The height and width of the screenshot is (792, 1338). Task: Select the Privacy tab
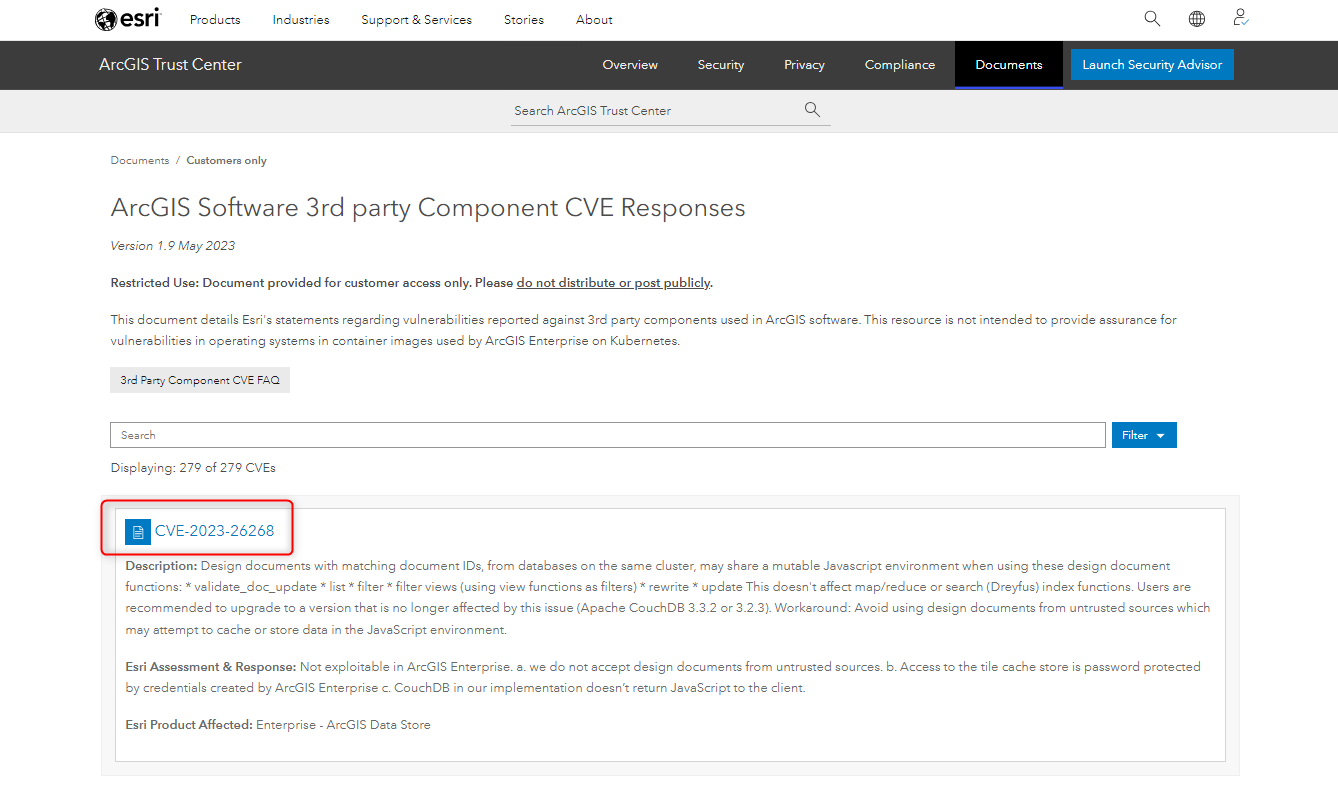coord(804,65)
